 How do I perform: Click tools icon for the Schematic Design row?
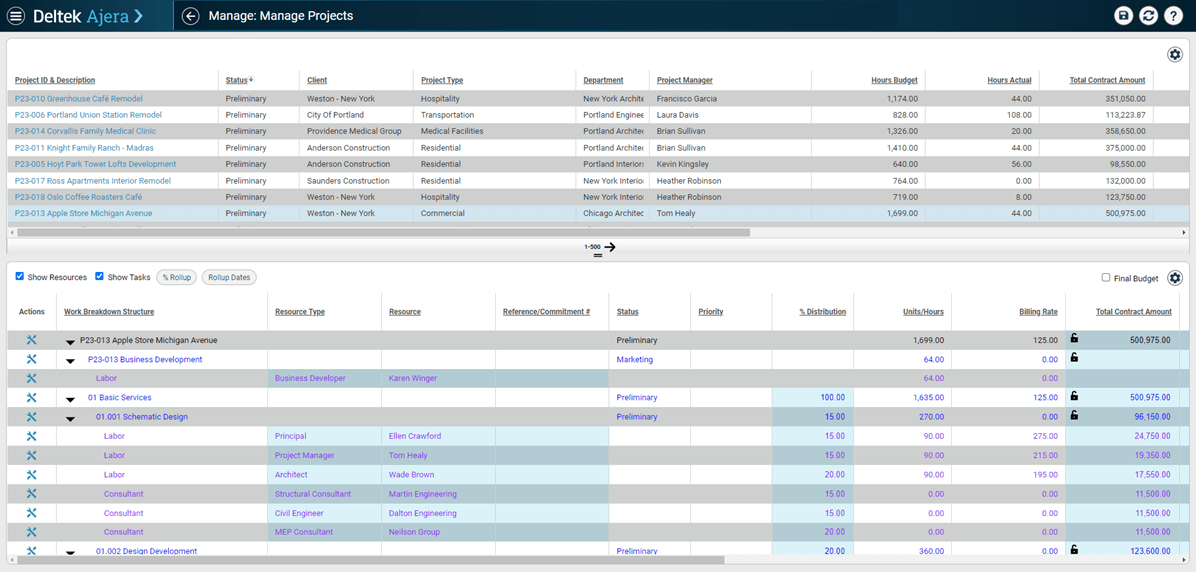(x=31, y=417)
